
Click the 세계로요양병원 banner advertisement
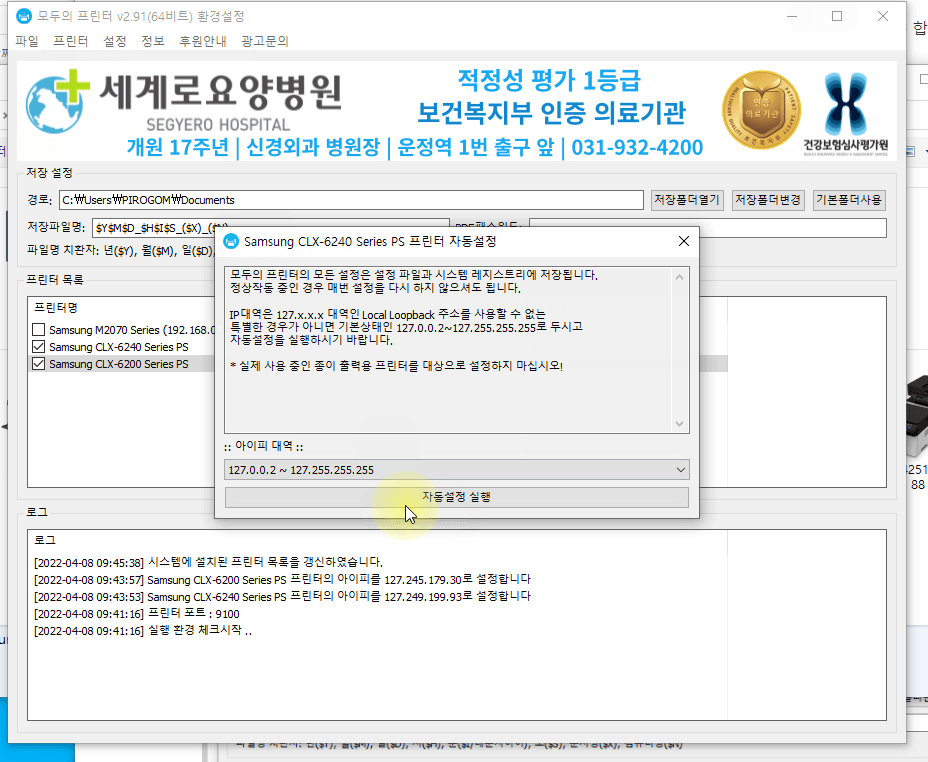[x=456, y=111]
